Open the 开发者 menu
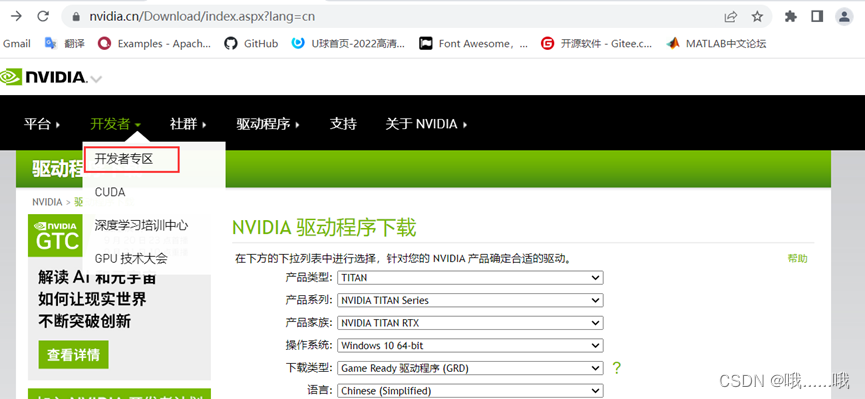The width and height of the screenshot is (865, 399). click(x=115, y=124)
